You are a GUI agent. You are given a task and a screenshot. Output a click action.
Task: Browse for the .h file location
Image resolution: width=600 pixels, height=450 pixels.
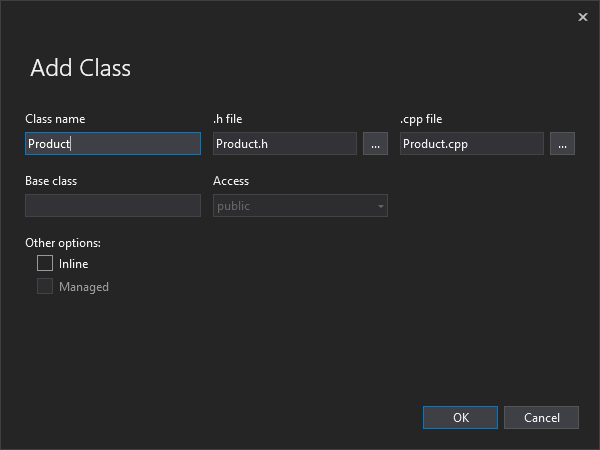[x=375, y=143]
